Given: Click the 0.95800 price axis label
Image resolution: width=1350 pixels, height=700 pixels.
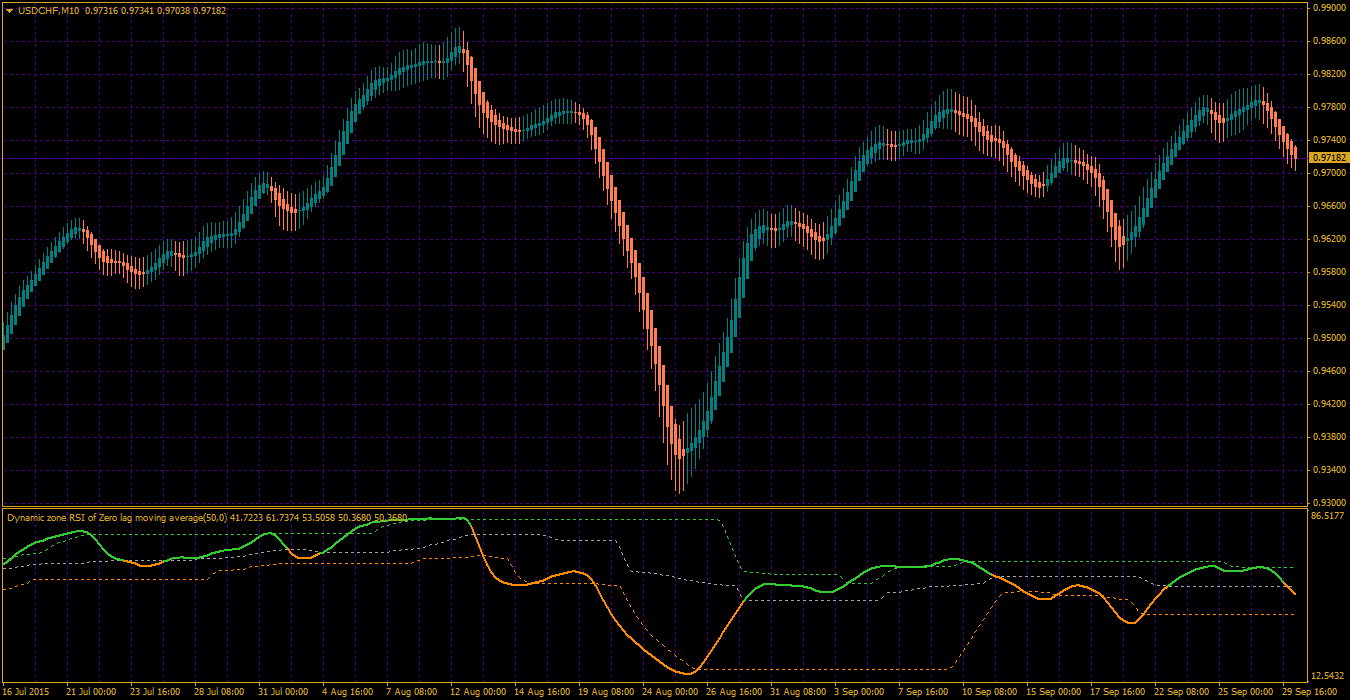Looking at the screenshot, I should click(x=1328, y=272).
